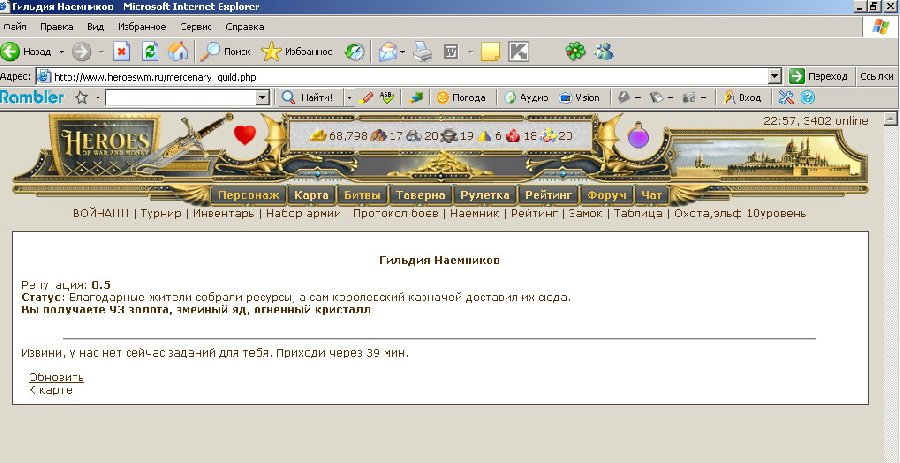Screen dimensions: 900x463
Task: Click the red heart health icon
Action: click(x=245, y=135)
